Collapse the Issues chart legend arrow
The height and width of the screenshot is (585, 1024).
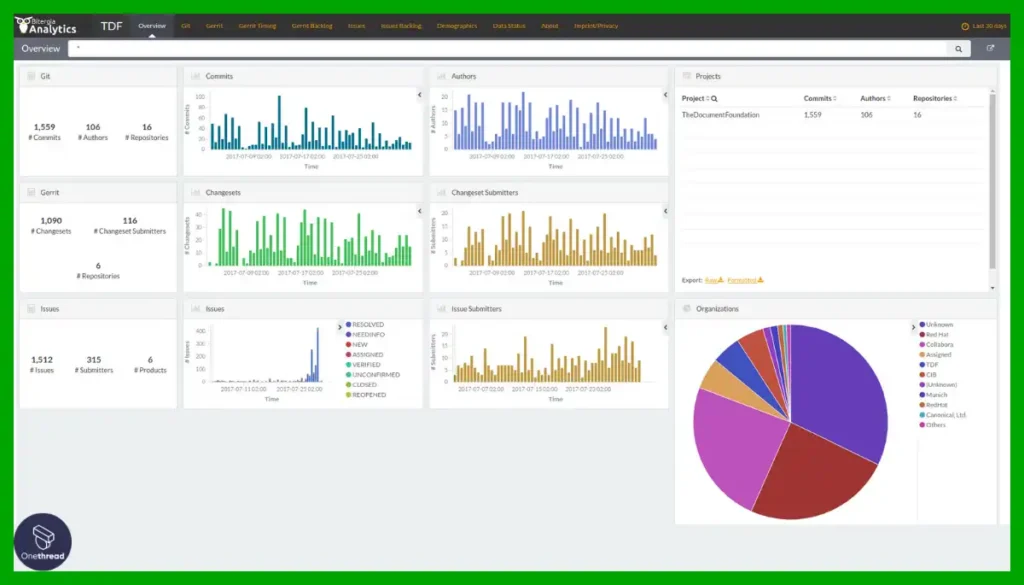click(340, 327)
